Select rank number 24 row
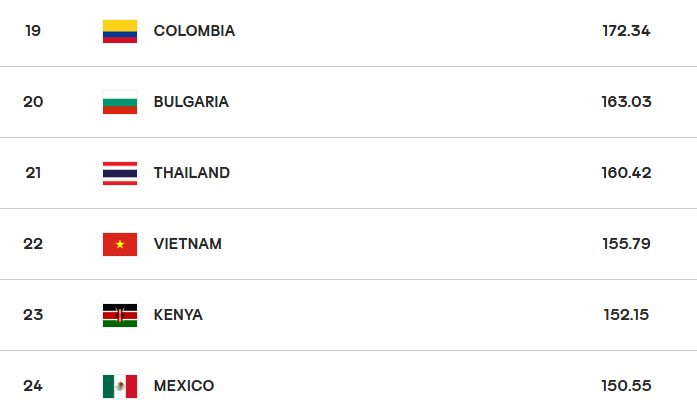The image size is (697, 411). 348,381
